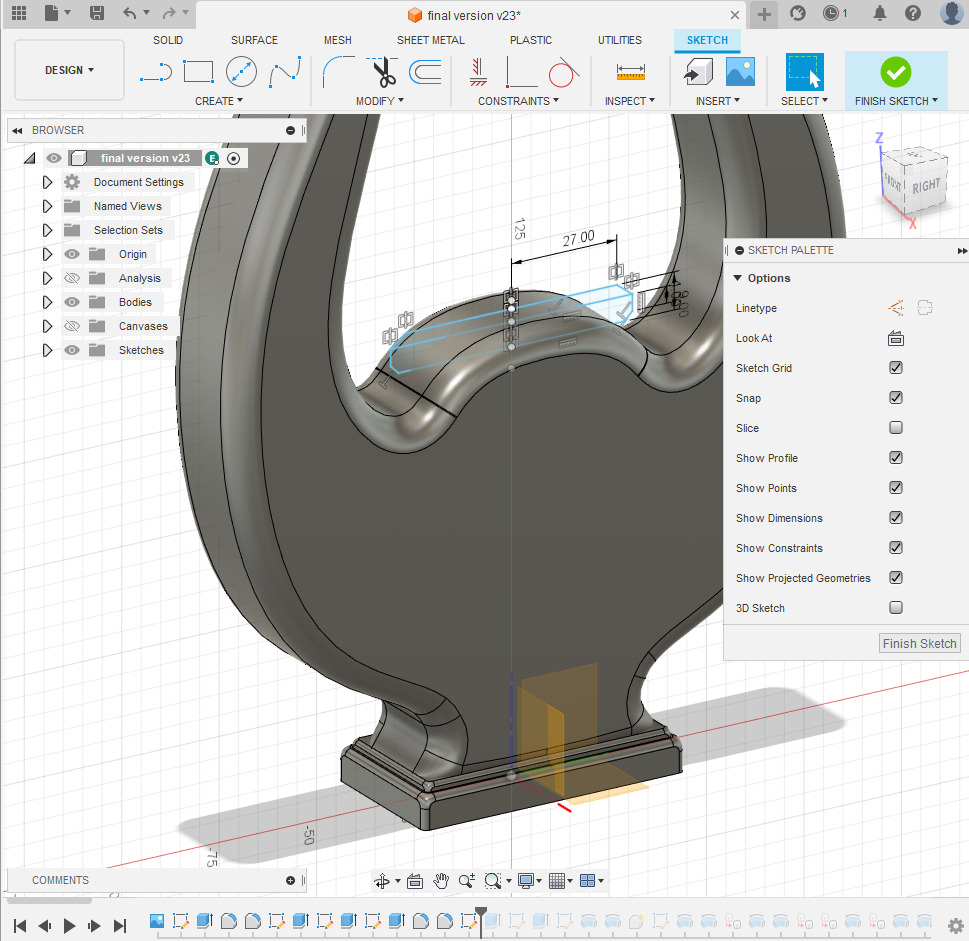Open the DESIGN workspace dropdown
The image size is (969, 941).
[70, 70]
